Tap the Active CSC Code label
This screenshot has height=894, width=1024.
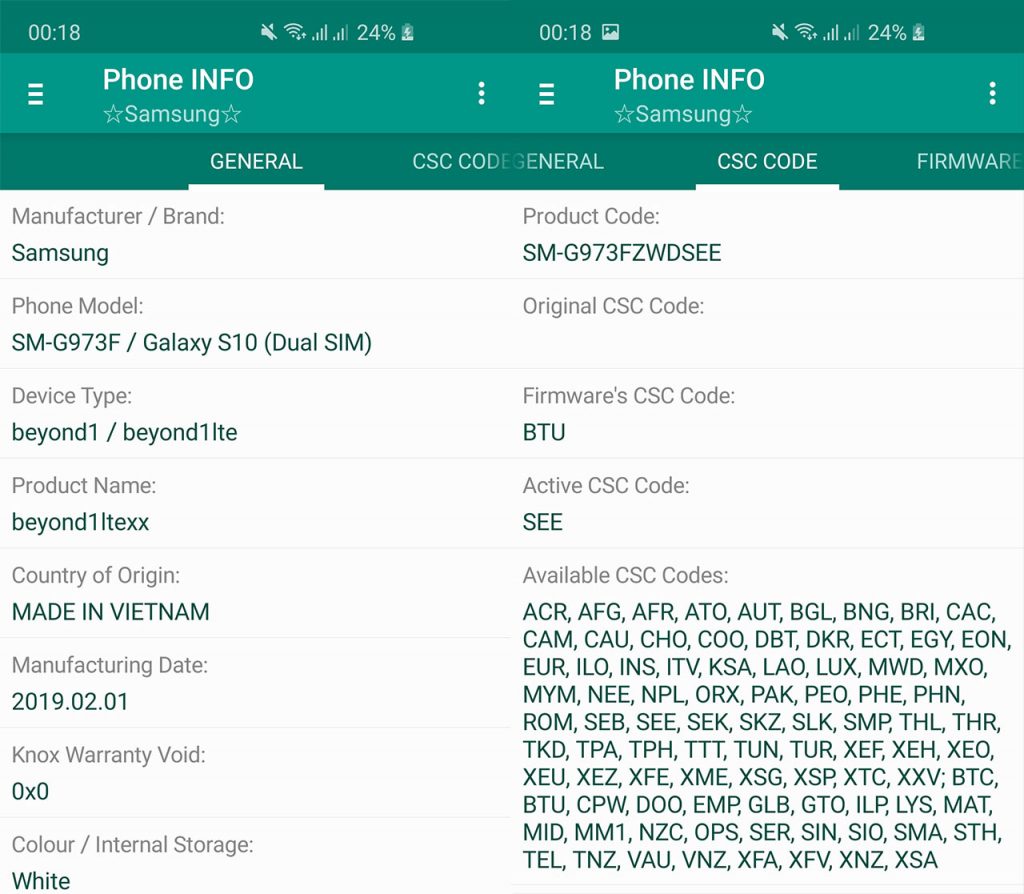click(606, 485)
